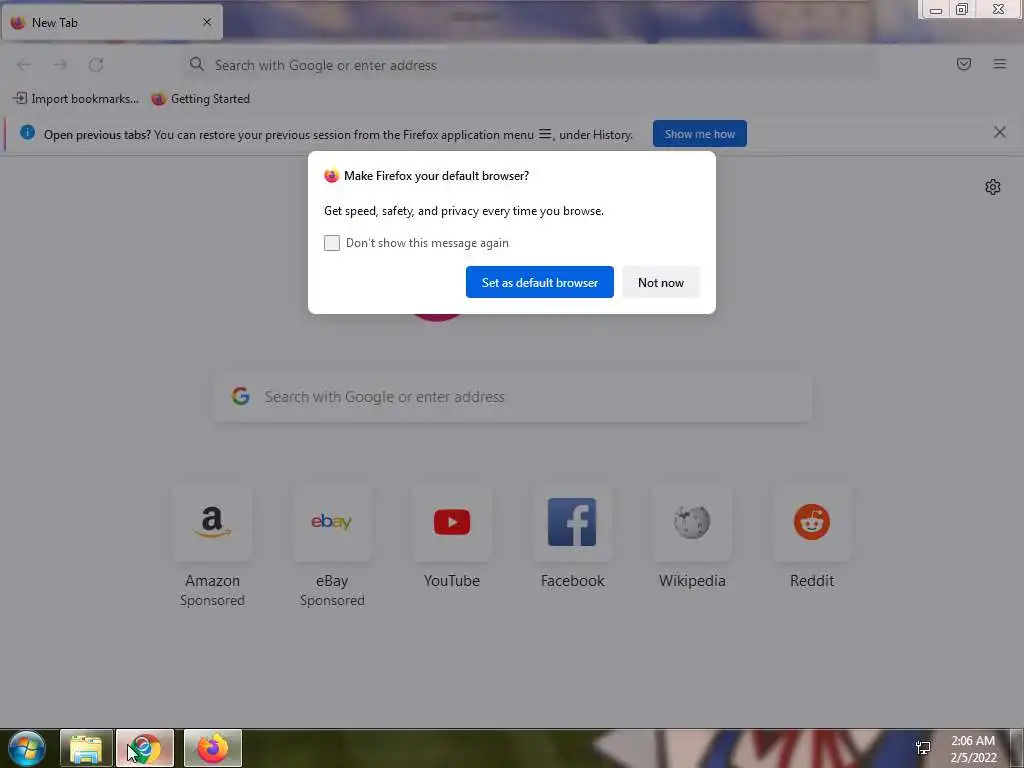Select the New Tab browser tab
The image size is (1024, 768).
(x=112, y=22)
